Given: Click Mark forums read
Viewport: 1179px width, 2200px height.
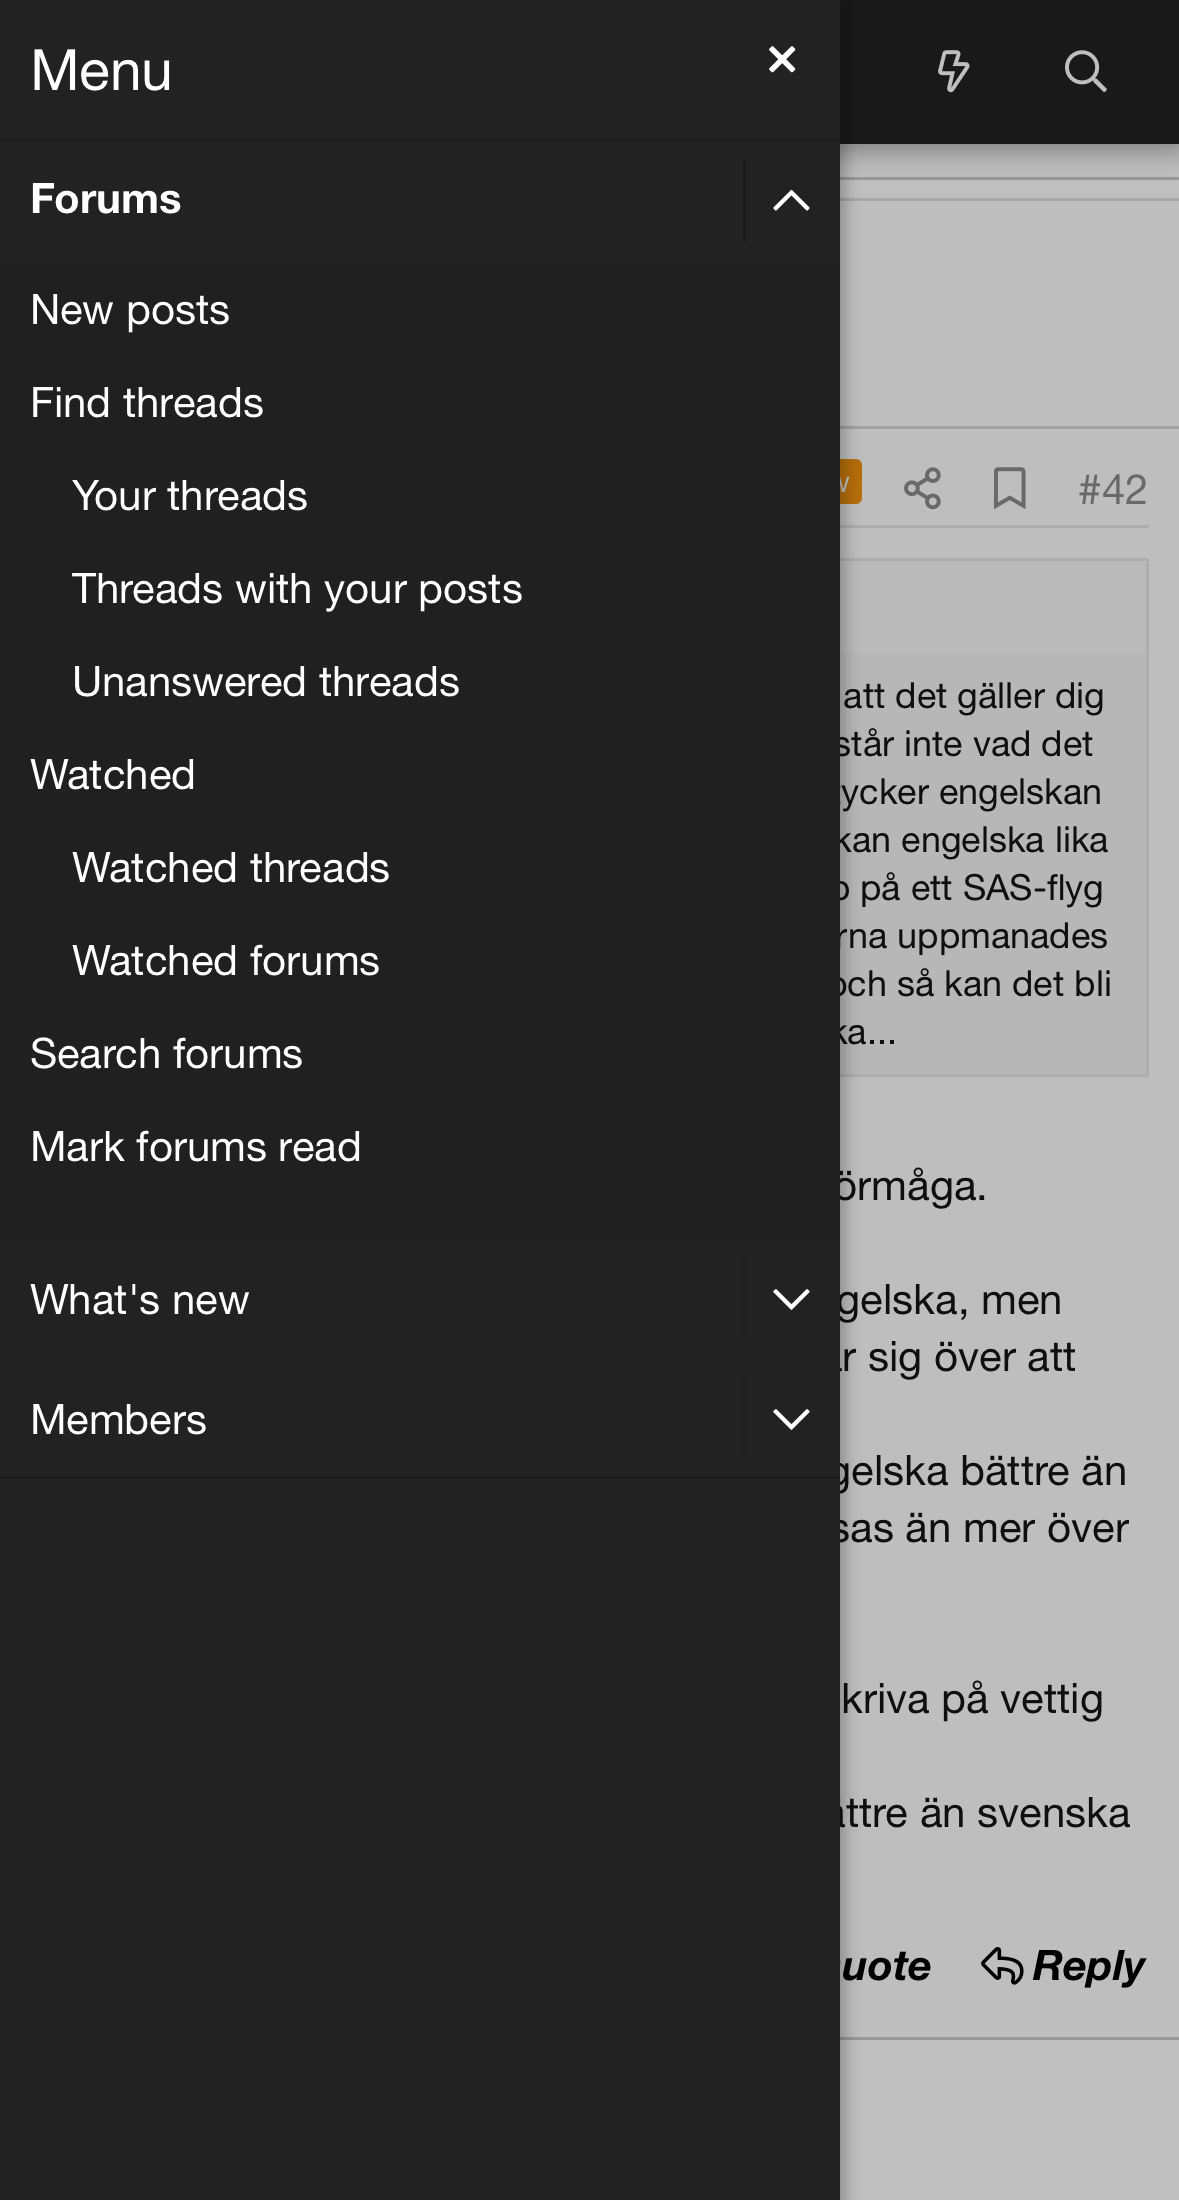Looking at the screenshot, I should coord(196,1147).
